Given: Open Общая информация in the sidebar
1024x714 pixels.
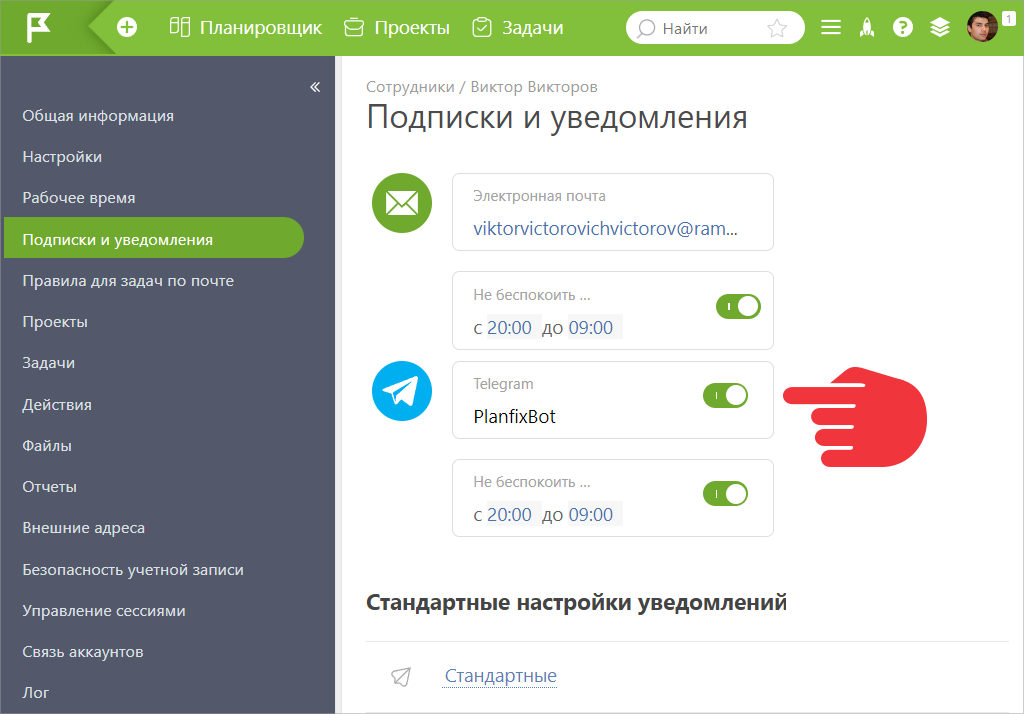Looking at the screenshot, I should [98, 116].
